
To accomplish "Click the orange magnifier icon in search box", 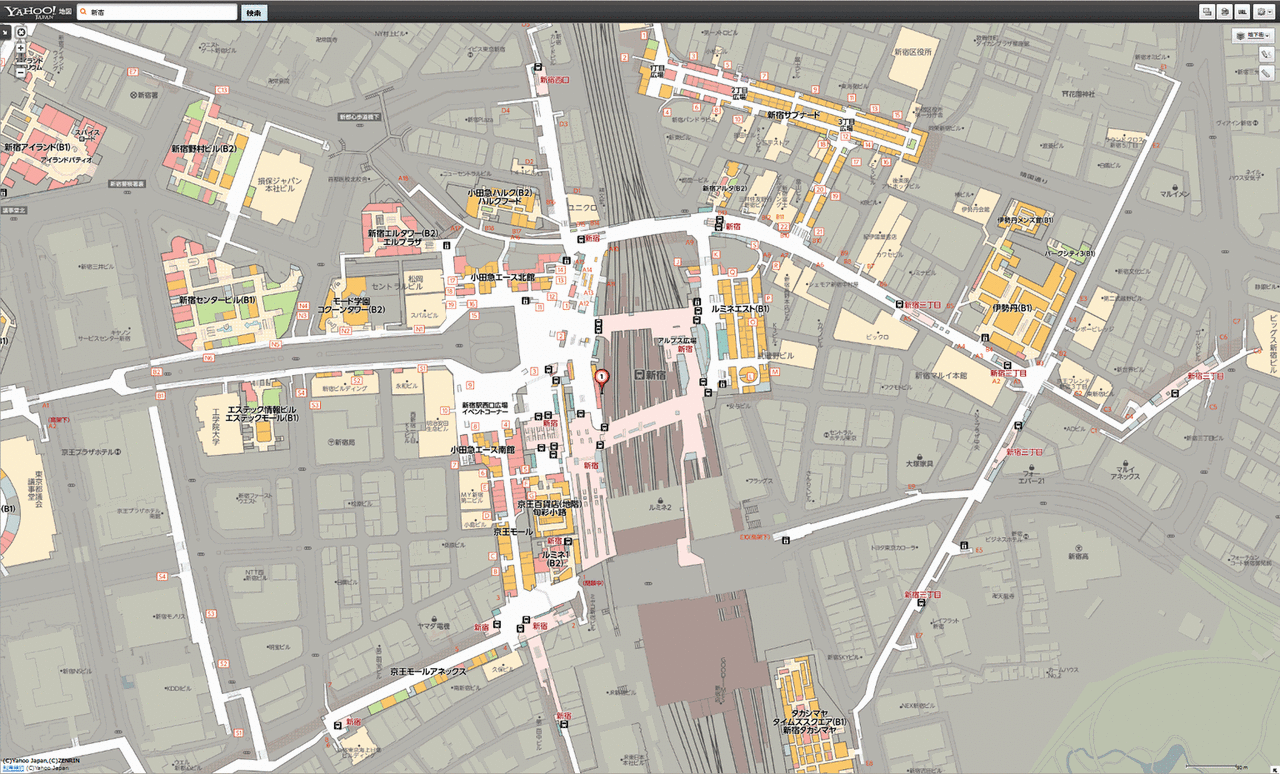I will (82, 13).
